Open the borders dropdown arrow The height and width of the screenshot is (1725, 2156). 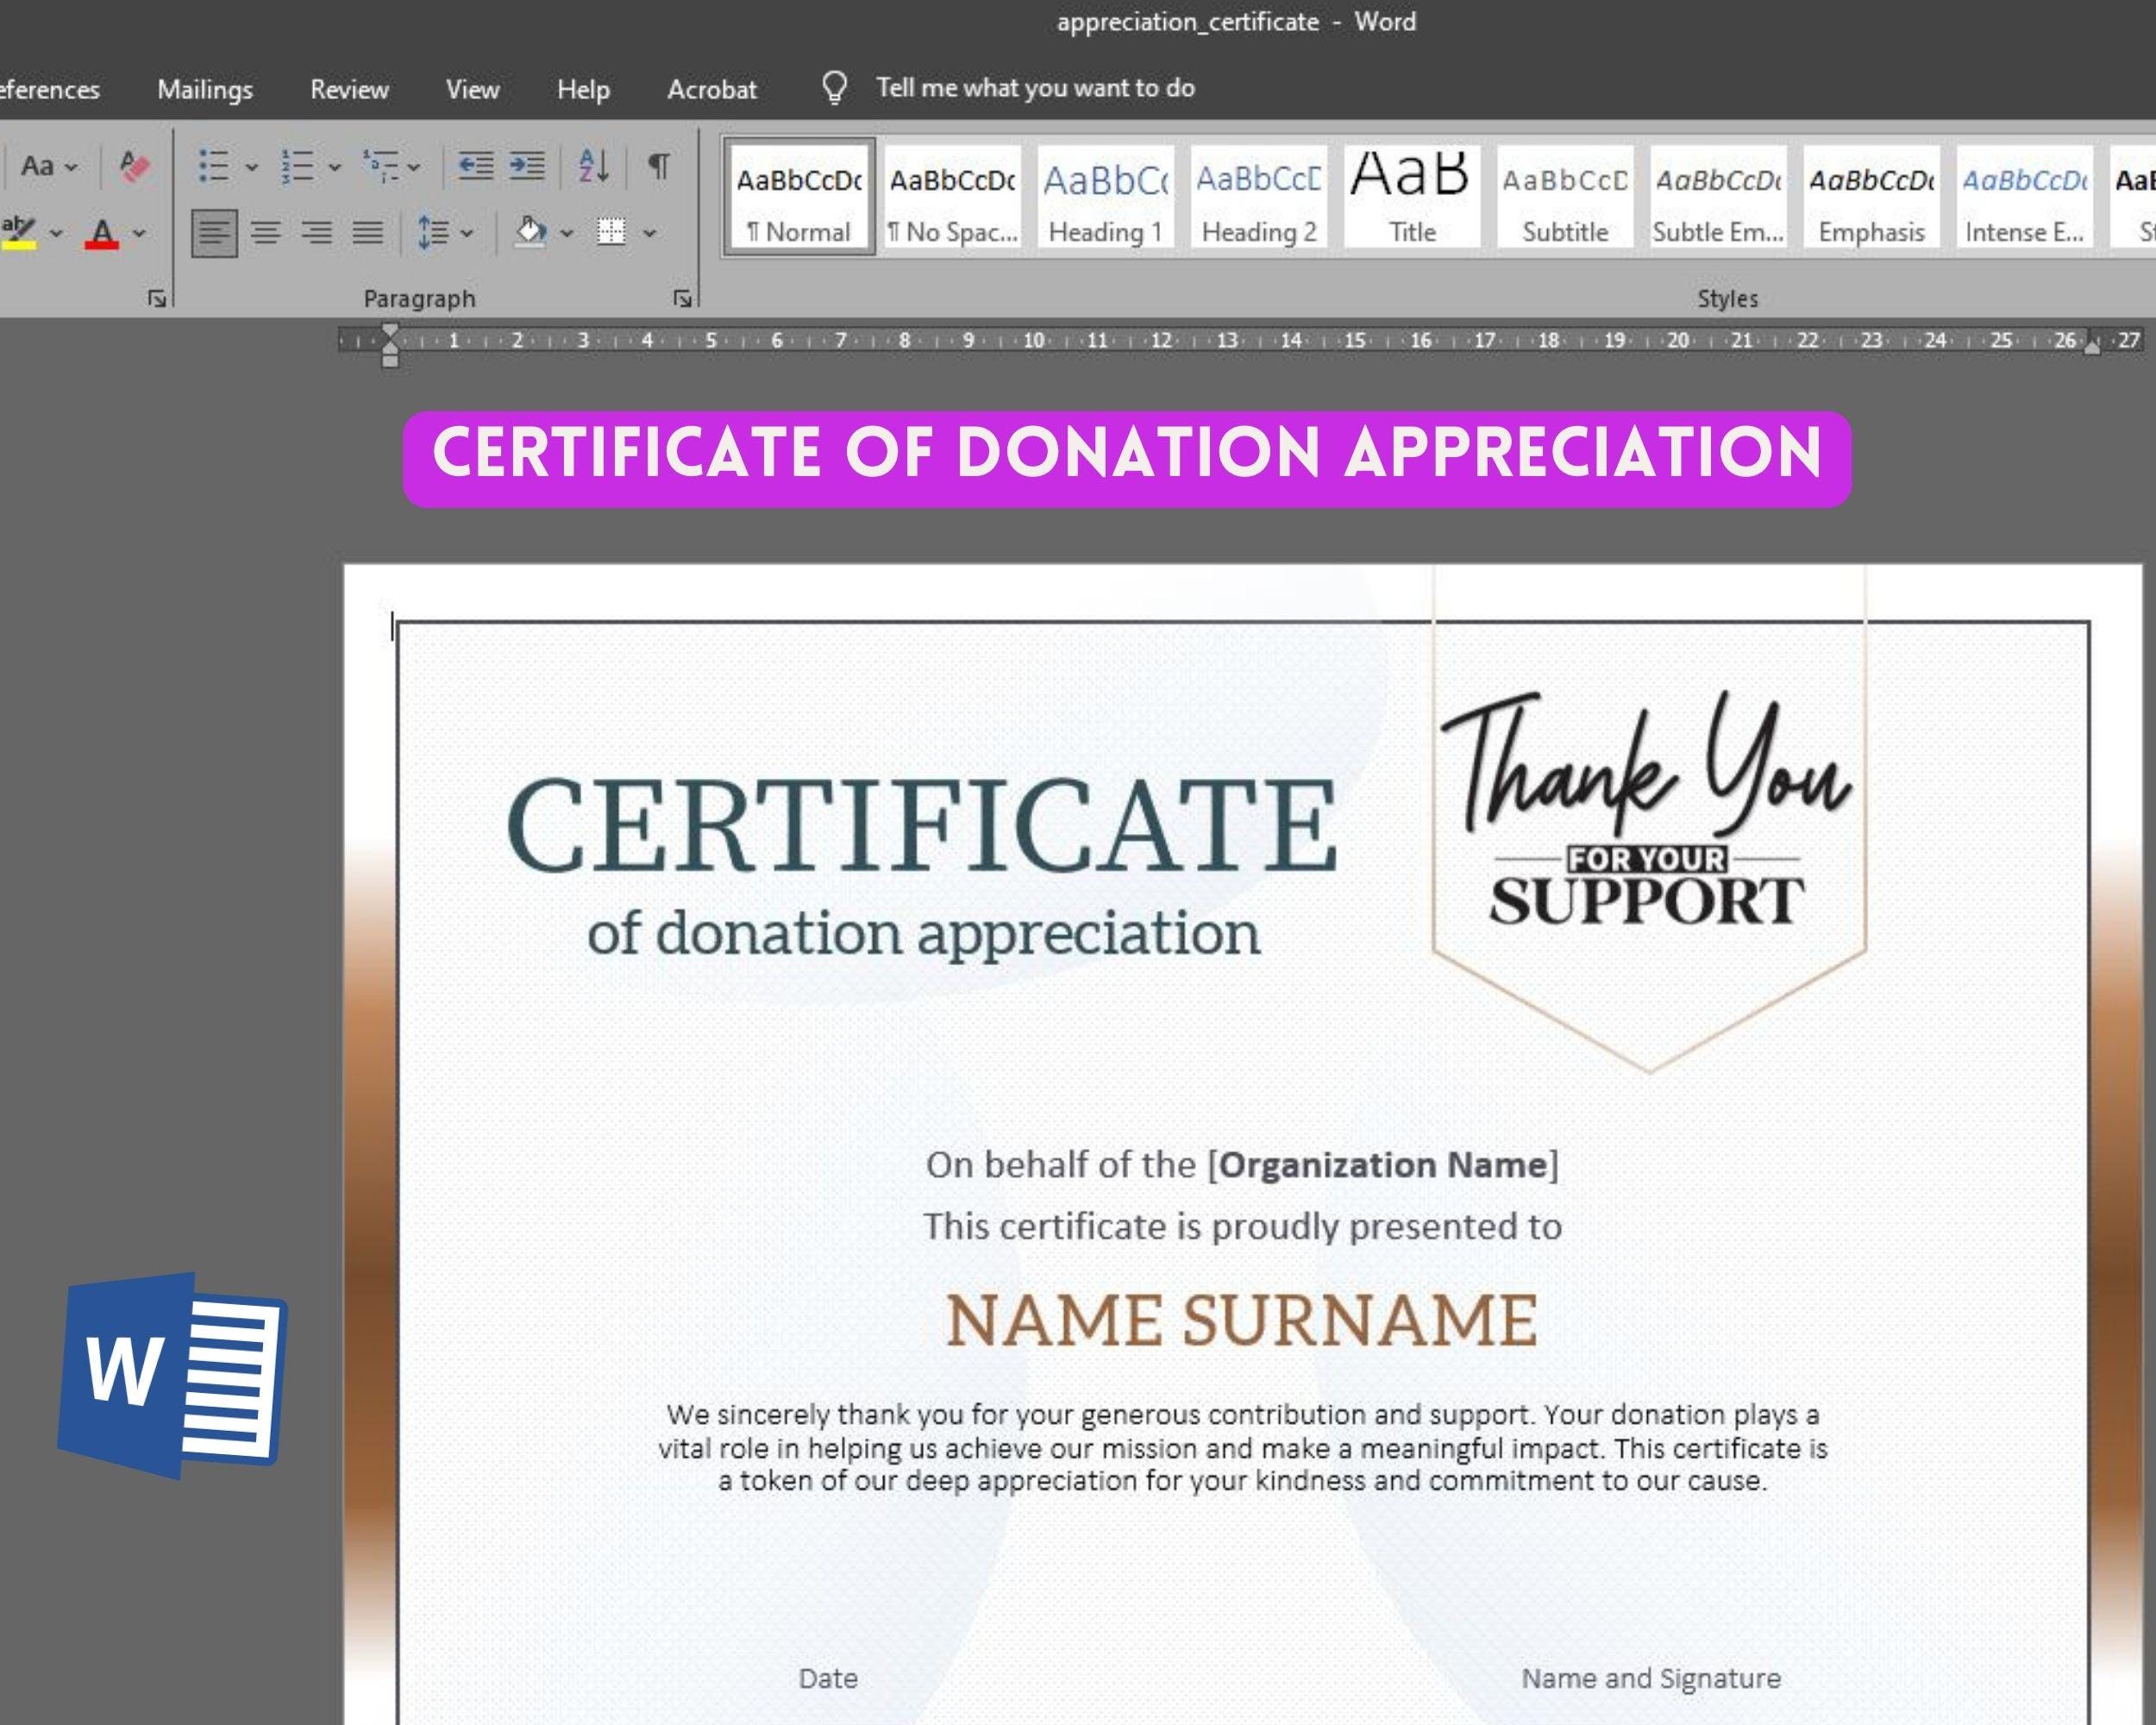pyautogui.click(x=649, y=234)
